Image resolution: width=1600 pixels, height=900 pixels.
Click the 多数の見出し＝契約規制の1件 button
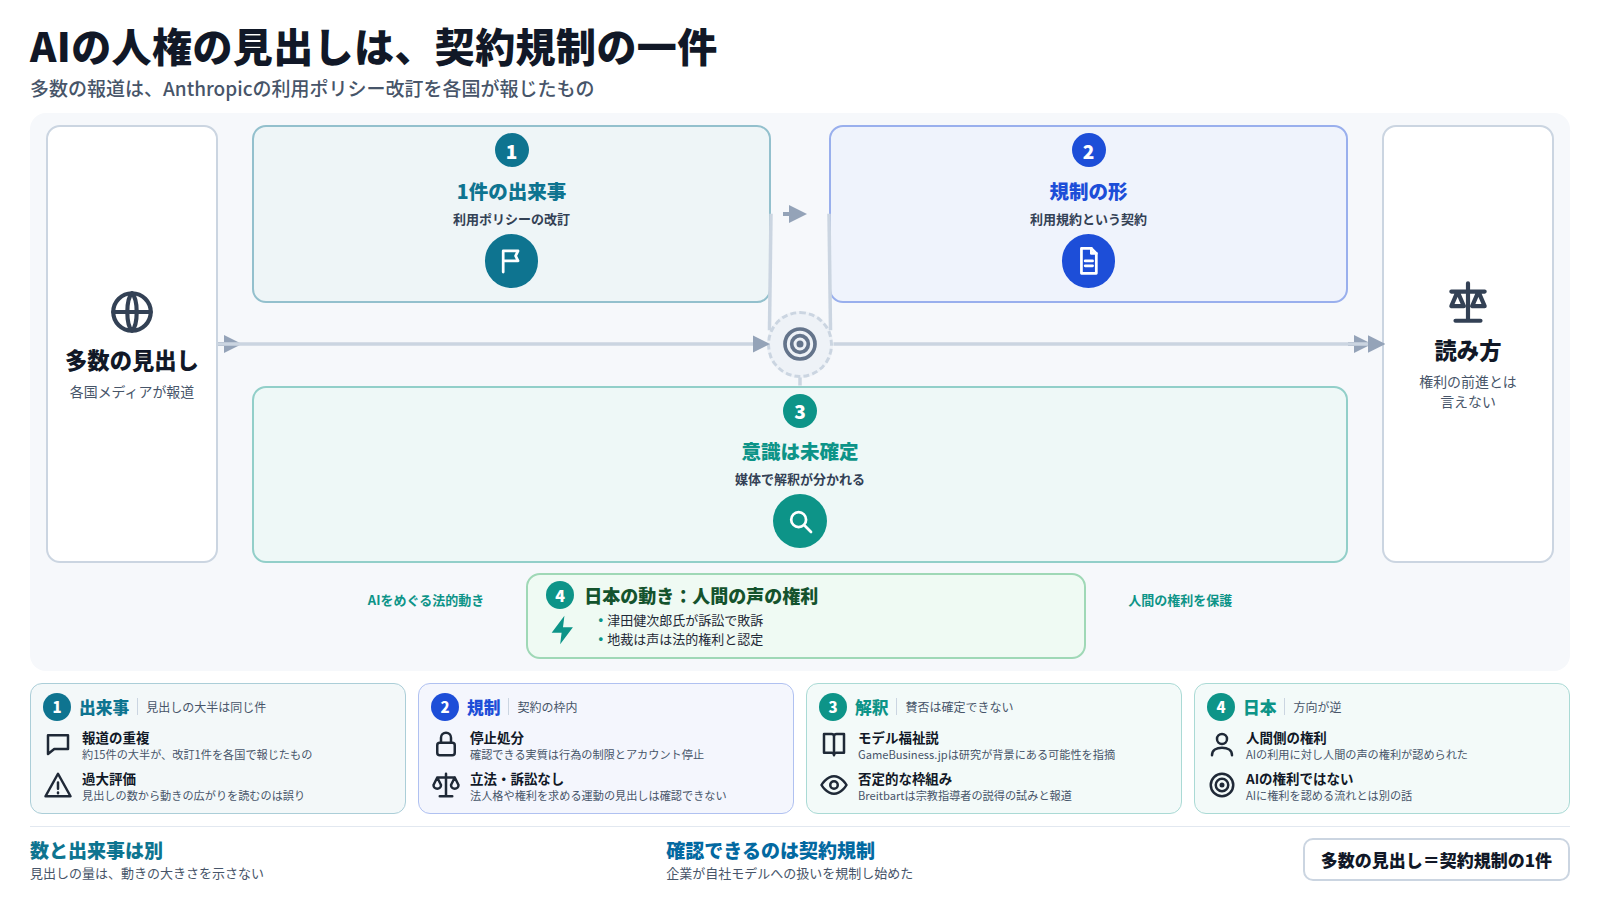1436,860
